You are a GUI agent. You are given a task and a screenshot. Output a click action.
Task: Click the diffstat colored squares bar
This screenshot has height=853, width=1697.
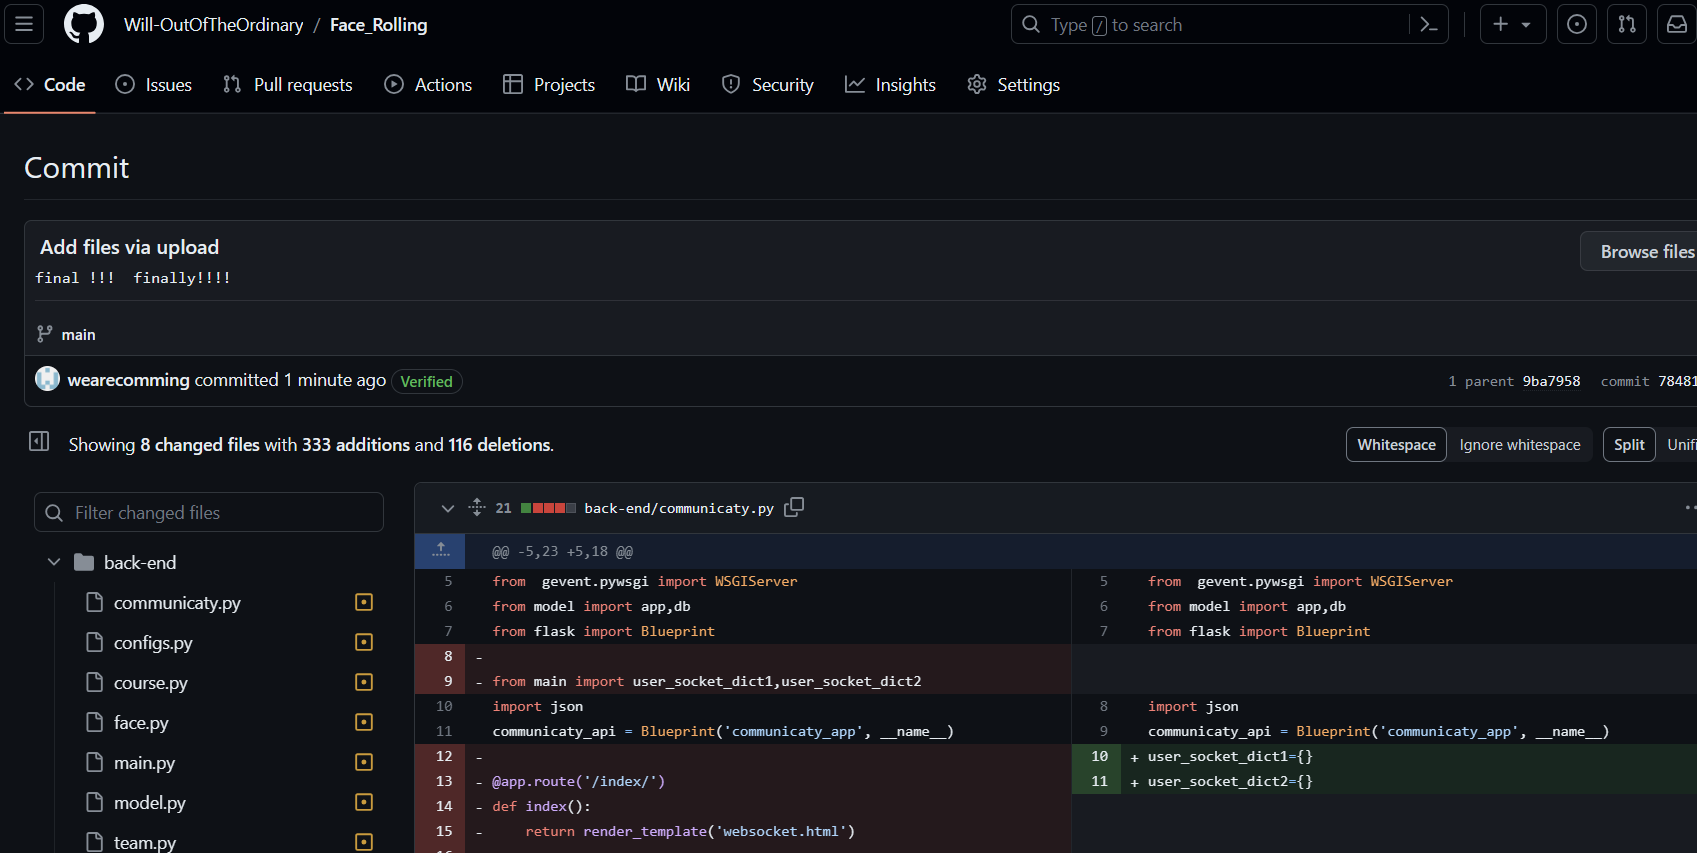pyautogui.click(x=548, y=508)
